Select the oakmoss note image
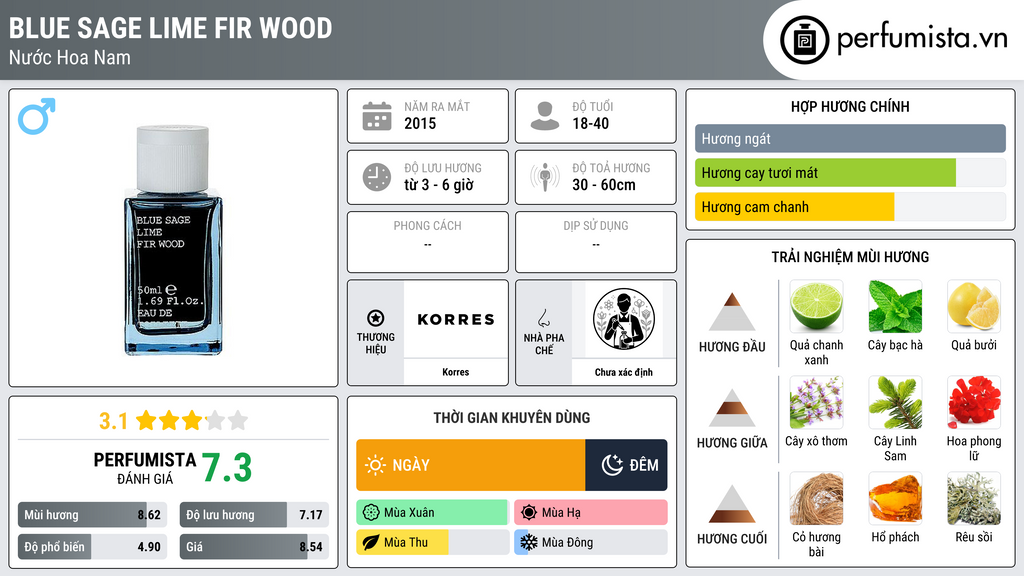Screen dimensions: 1024x576 974,498
